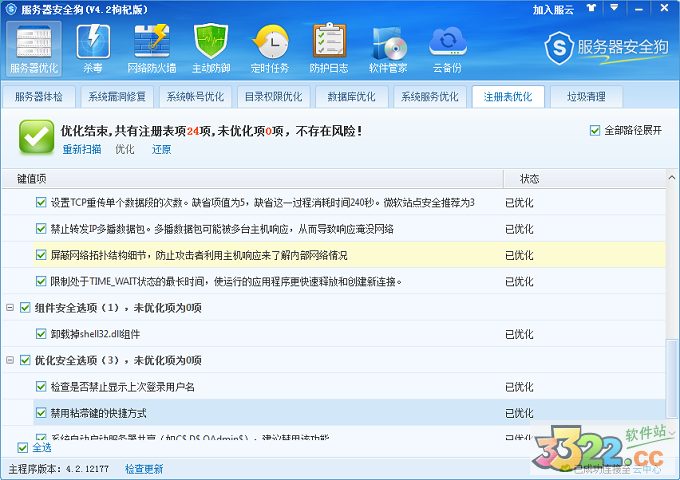Image resolution: width=680 pixels, height=480 pixels.
Task: Click the app icon in the title bar
Action: point(11,9)
